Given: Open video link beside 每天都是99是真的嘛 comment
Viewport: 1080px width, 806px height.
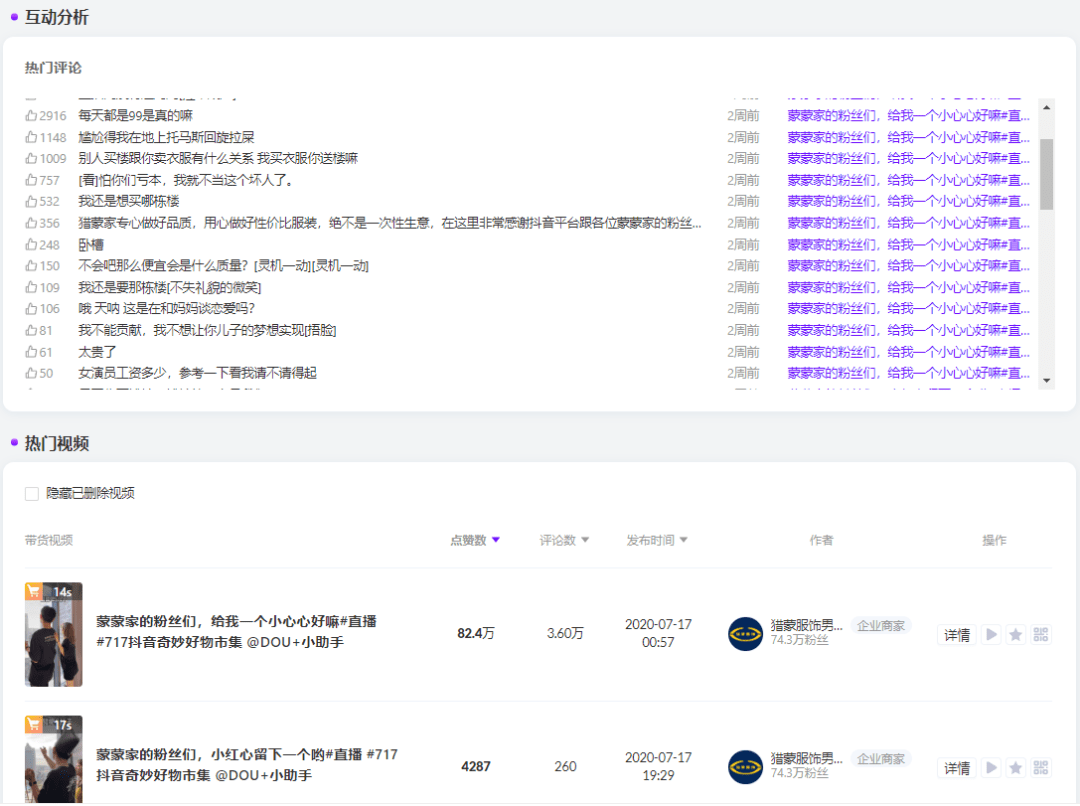Looking at the screenshot, I should pos(908,116).
